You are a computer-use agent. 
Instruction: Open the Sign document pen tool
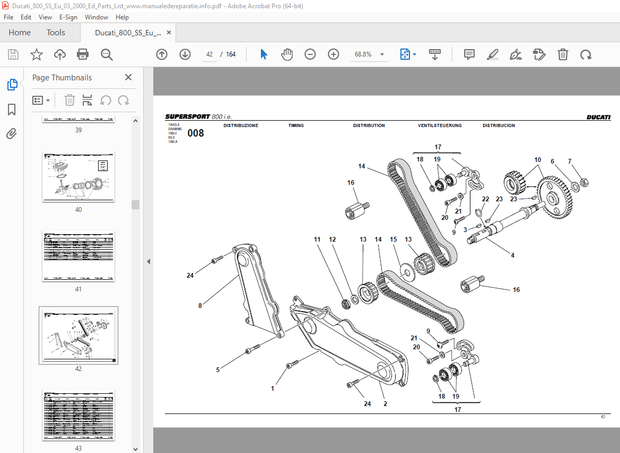click(x=516, y=54)
